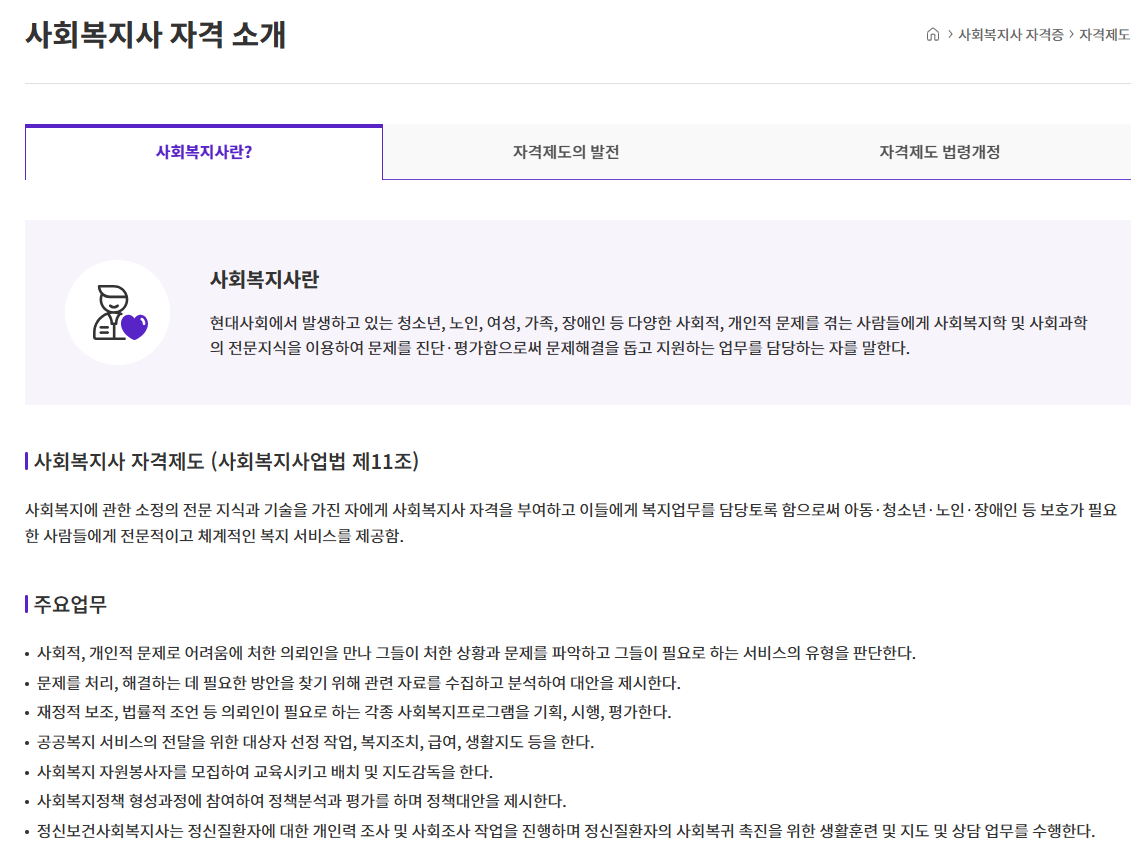The image size is (1139, 866).
Task: Click the paragraph starting with 사회복지에 관한 소정의
Action: coord(570,522)
